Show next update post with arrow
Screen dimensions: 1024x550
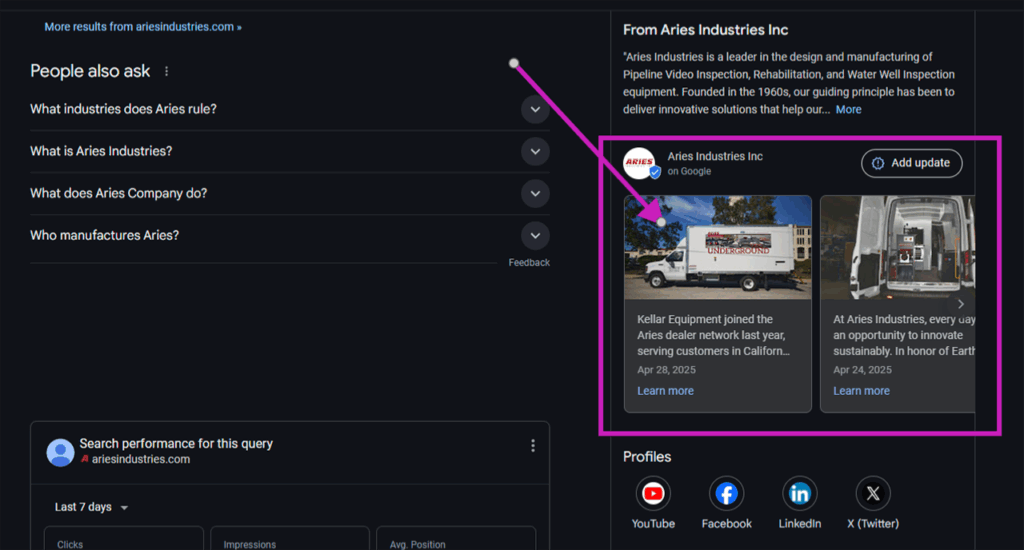pyautogui.click(x=961, y=304)
